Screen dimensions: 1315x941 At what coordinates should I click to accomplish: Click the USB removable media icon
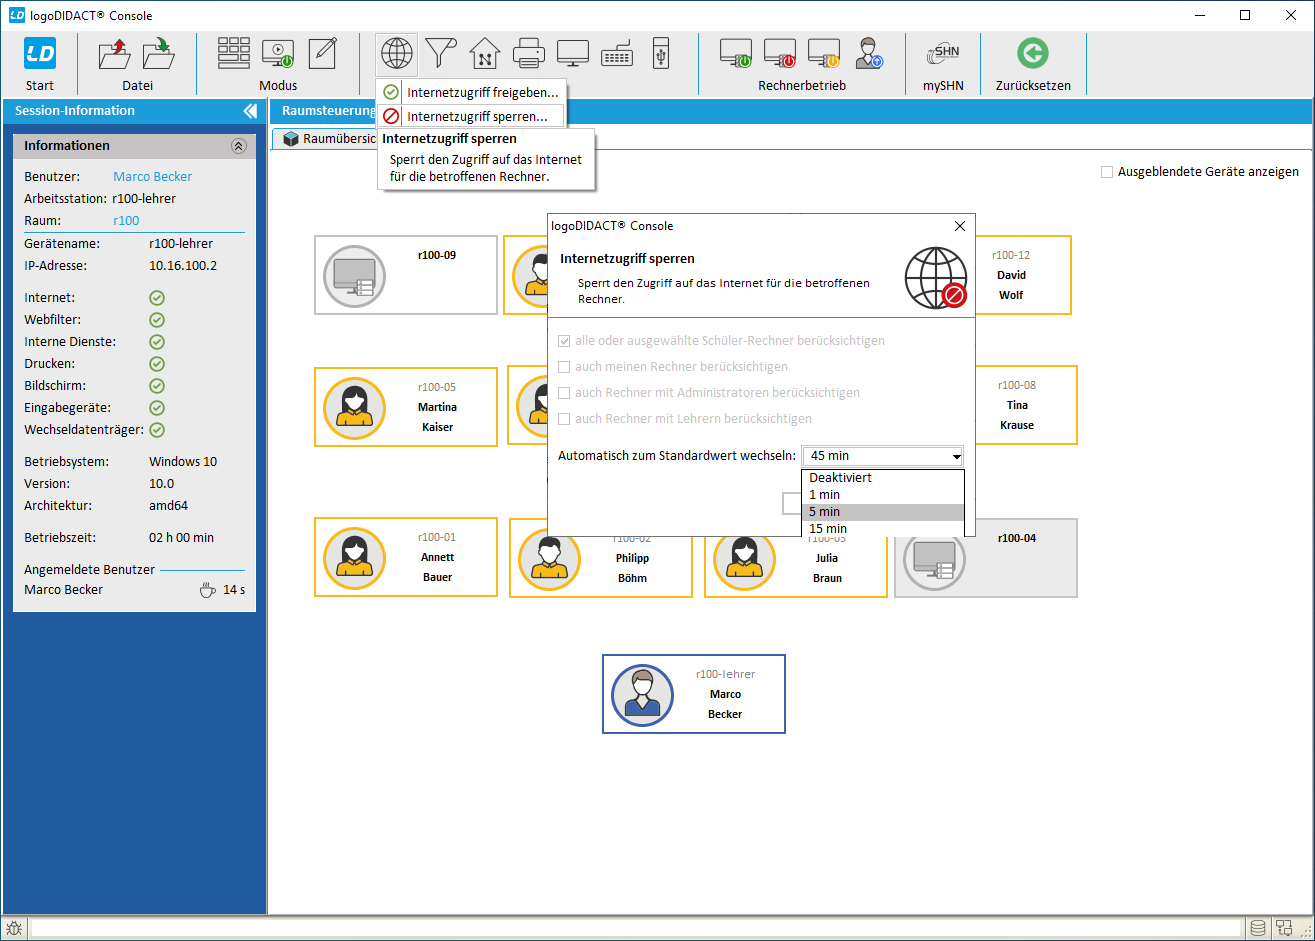(661, 52)
